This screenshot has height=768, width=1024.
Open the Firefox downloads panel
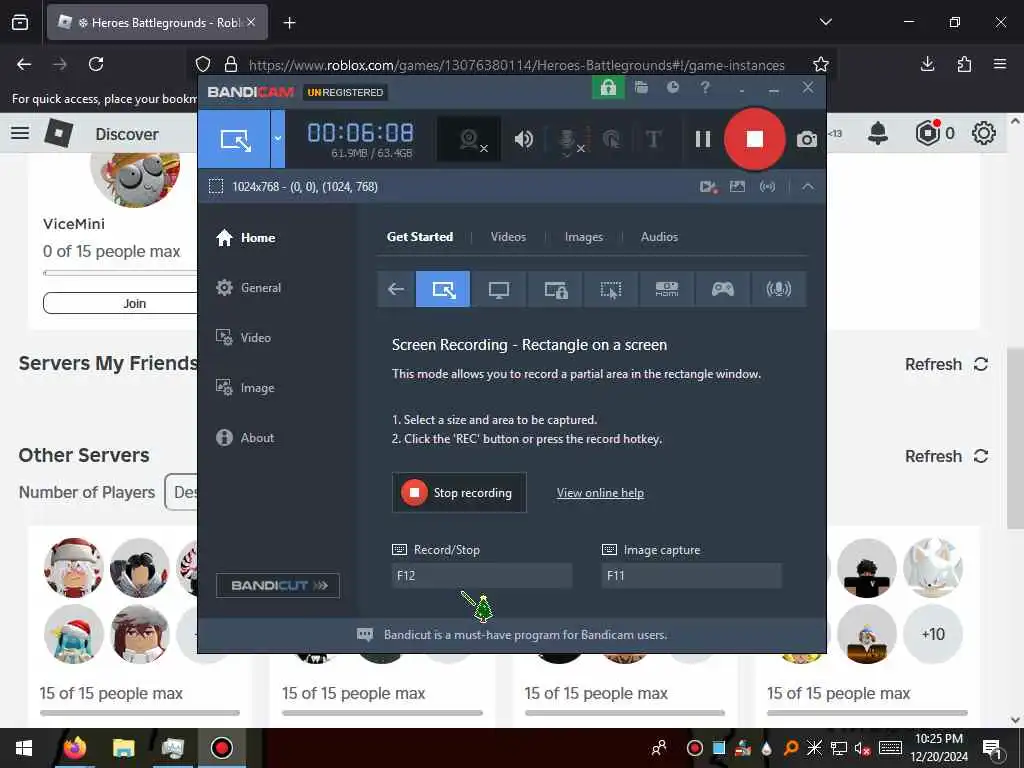(927, 64)
